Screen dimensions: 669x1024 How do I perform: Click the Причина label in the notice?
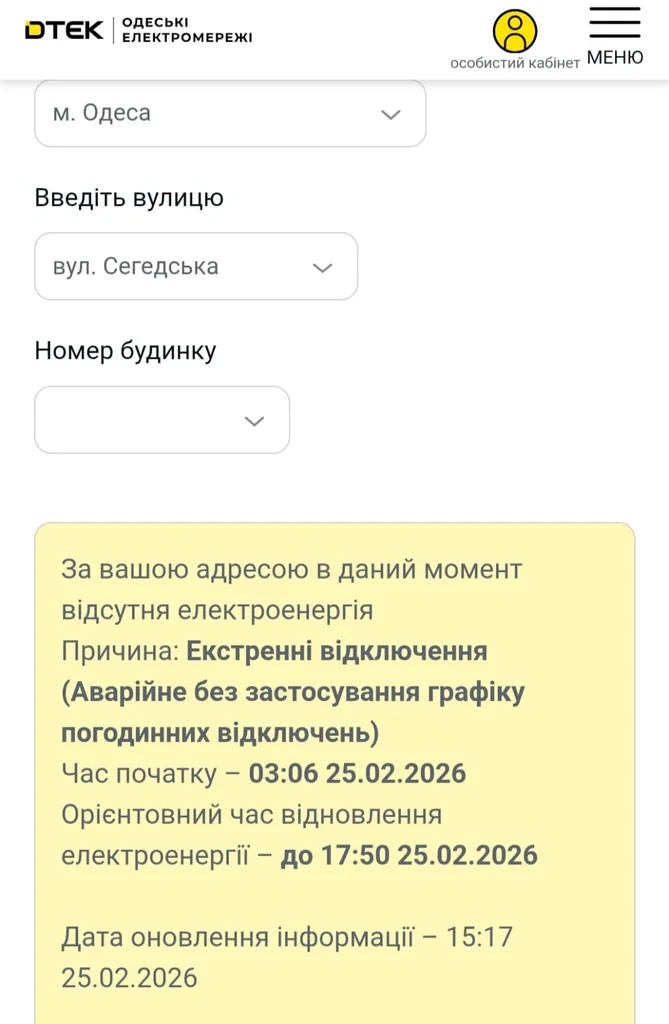click(x=119, y=652)
